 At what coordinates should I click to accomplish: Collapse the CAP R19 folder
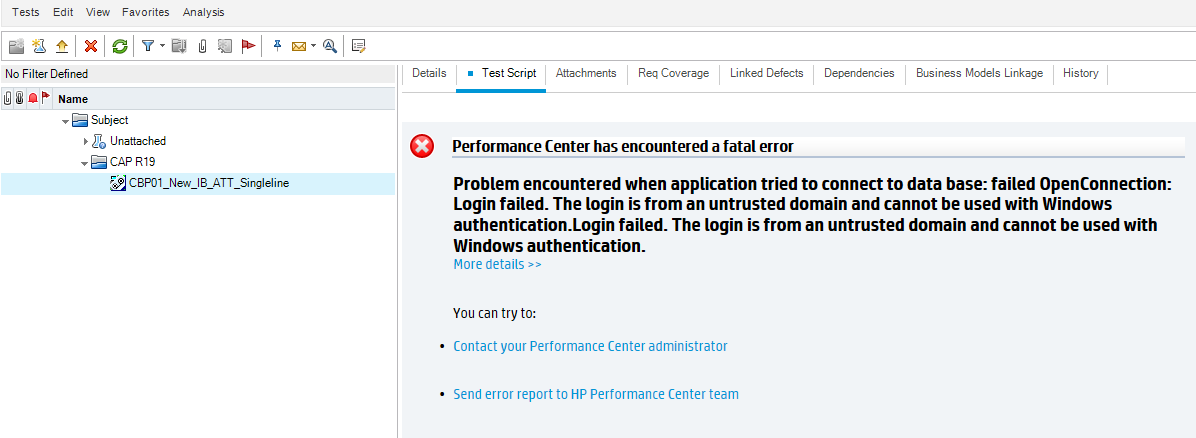tap(84, 163)
